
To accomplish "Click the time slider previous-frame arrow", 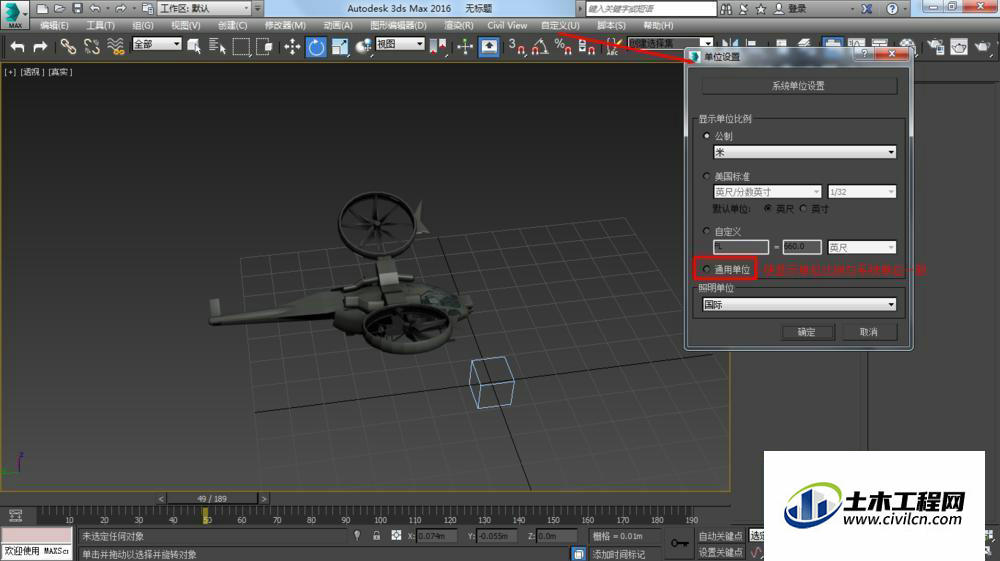I will [x=161, y=499].
